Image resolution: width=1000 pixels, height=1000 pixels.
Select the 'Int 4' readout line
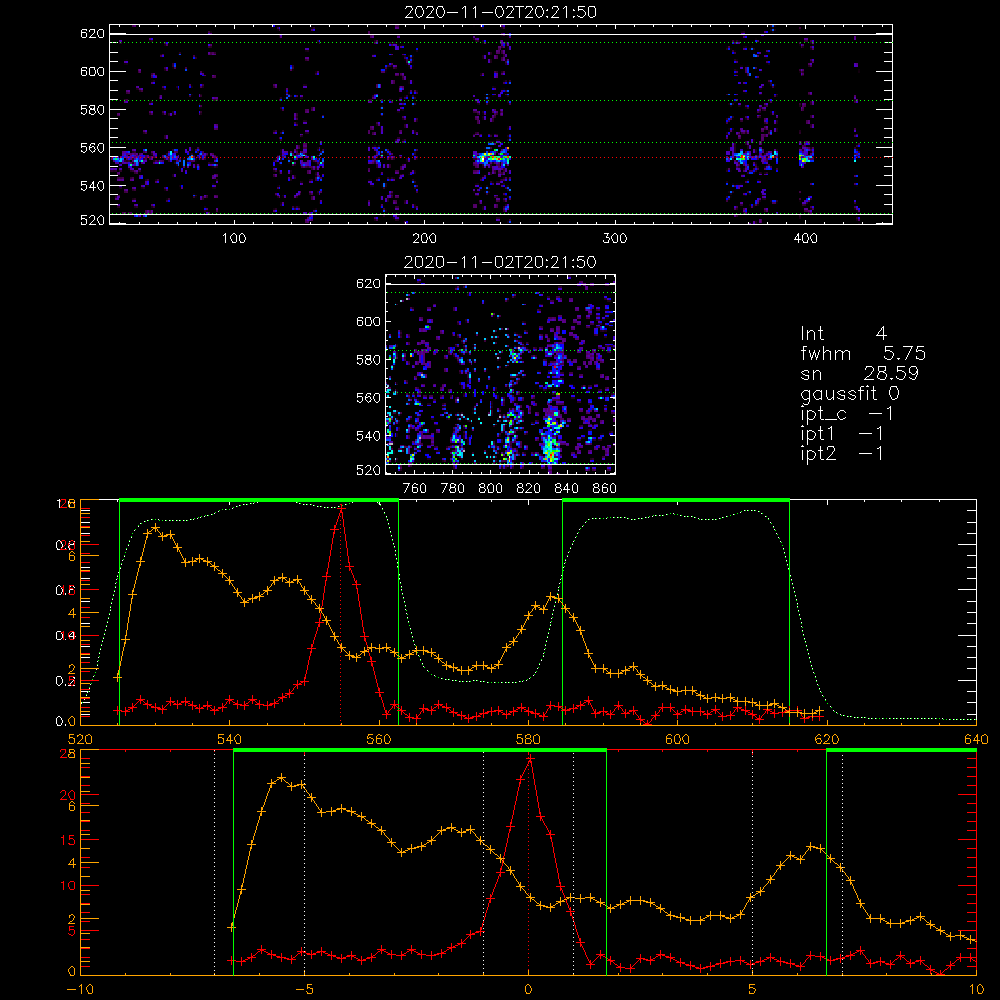click(843, 333)
